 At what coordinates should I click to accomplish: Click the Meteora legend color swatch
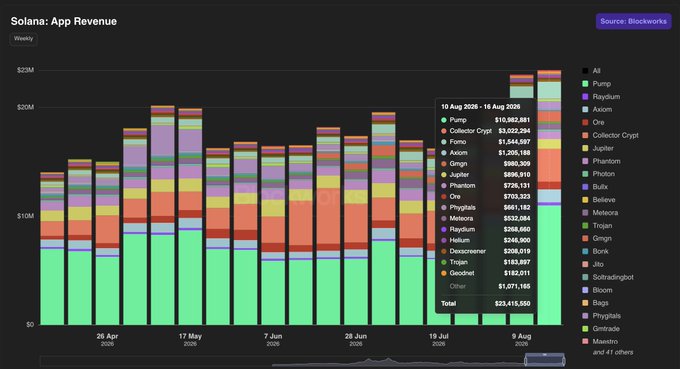[585, 213]
